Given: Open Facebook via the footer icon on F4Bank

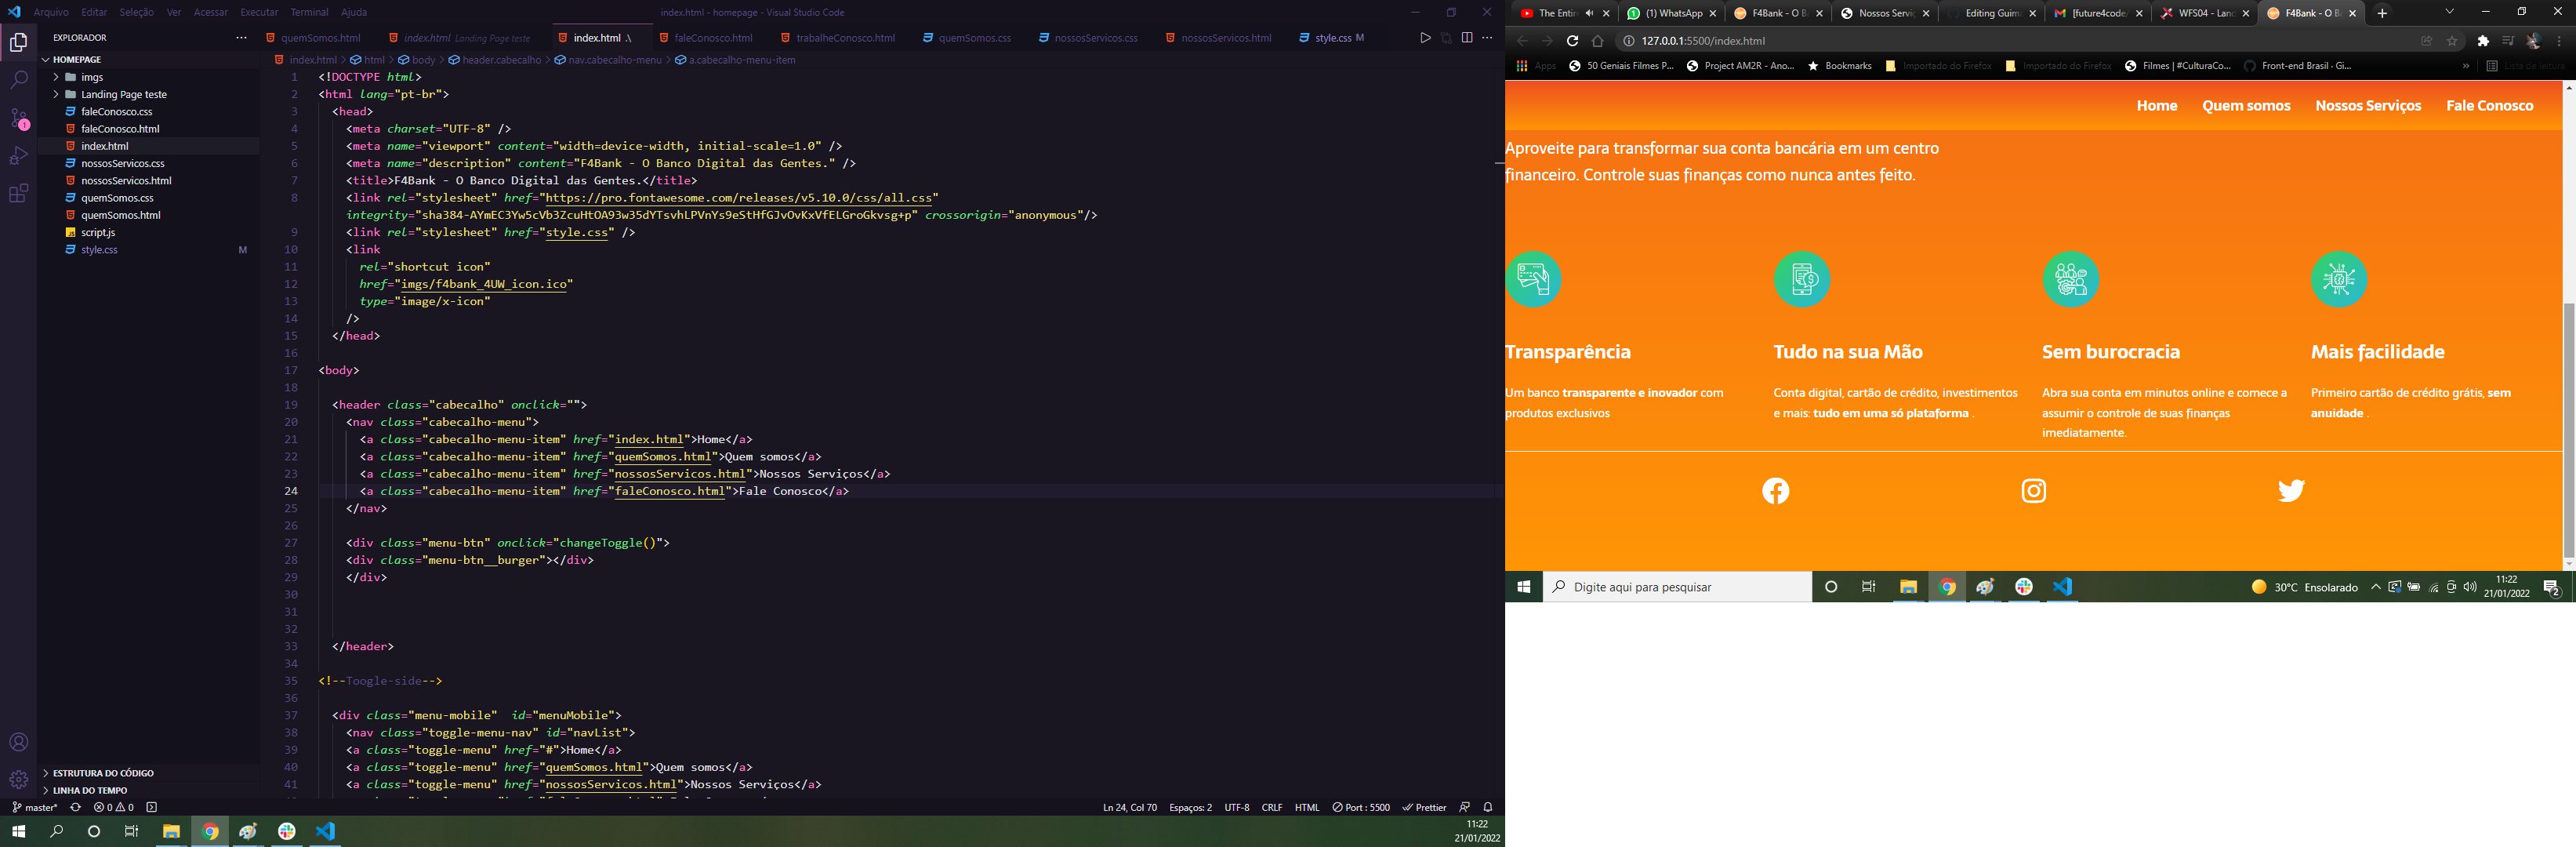Looking at the screenshot, I should (x=1776, y=491).
